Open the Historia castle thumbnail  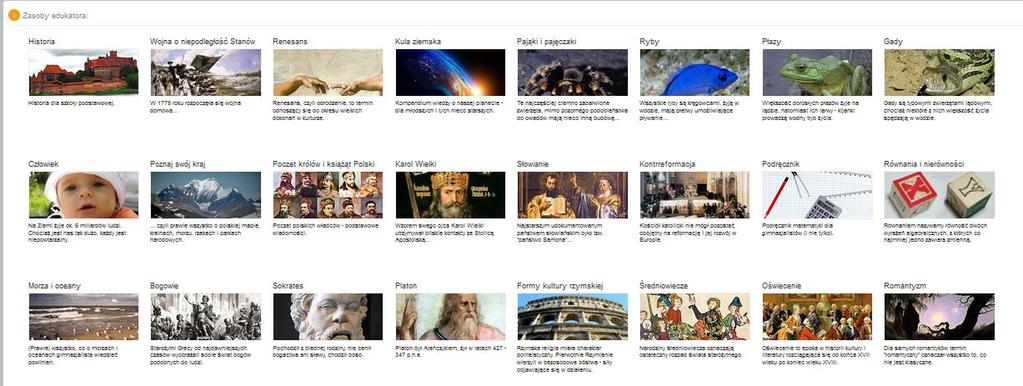tap(84, 72)
